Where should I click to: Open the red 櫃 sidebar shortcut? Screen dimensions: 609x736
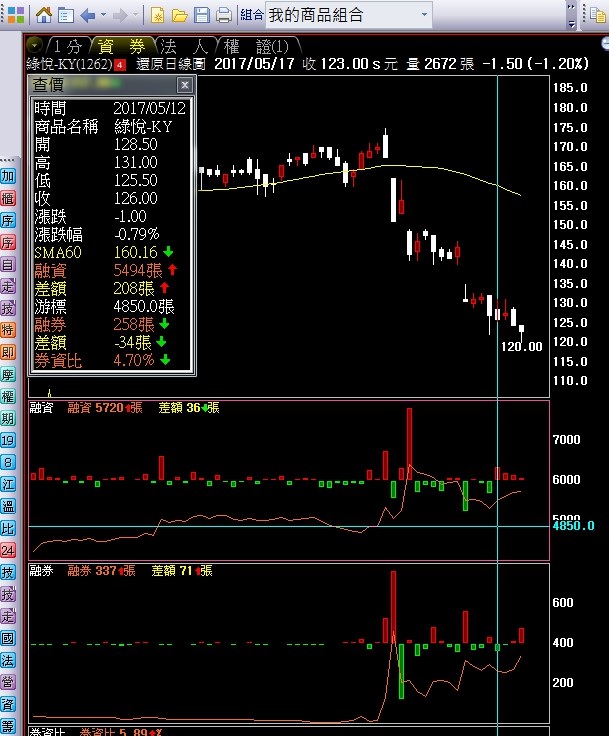(8, 199)
